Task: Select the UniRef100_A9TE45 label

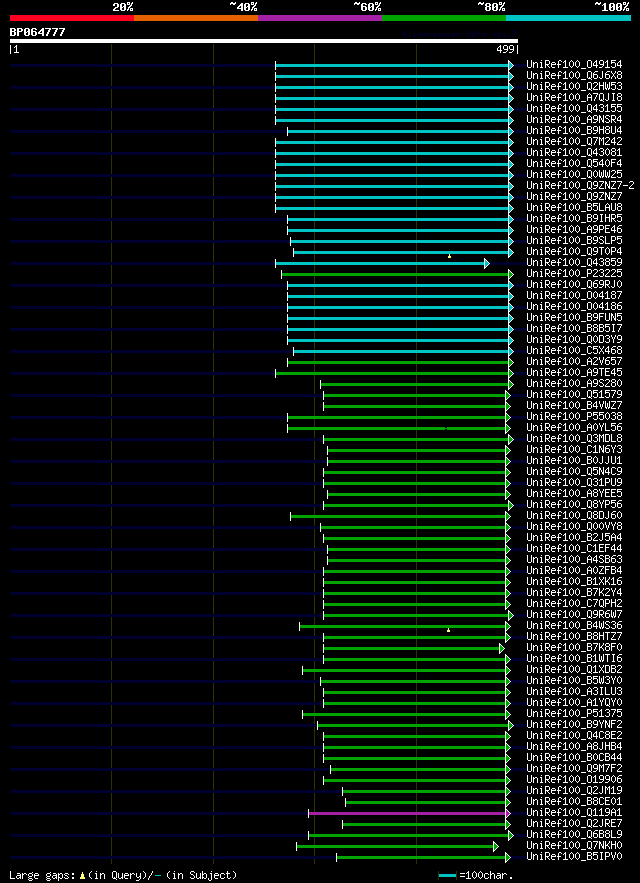Action: click(574, 373)
